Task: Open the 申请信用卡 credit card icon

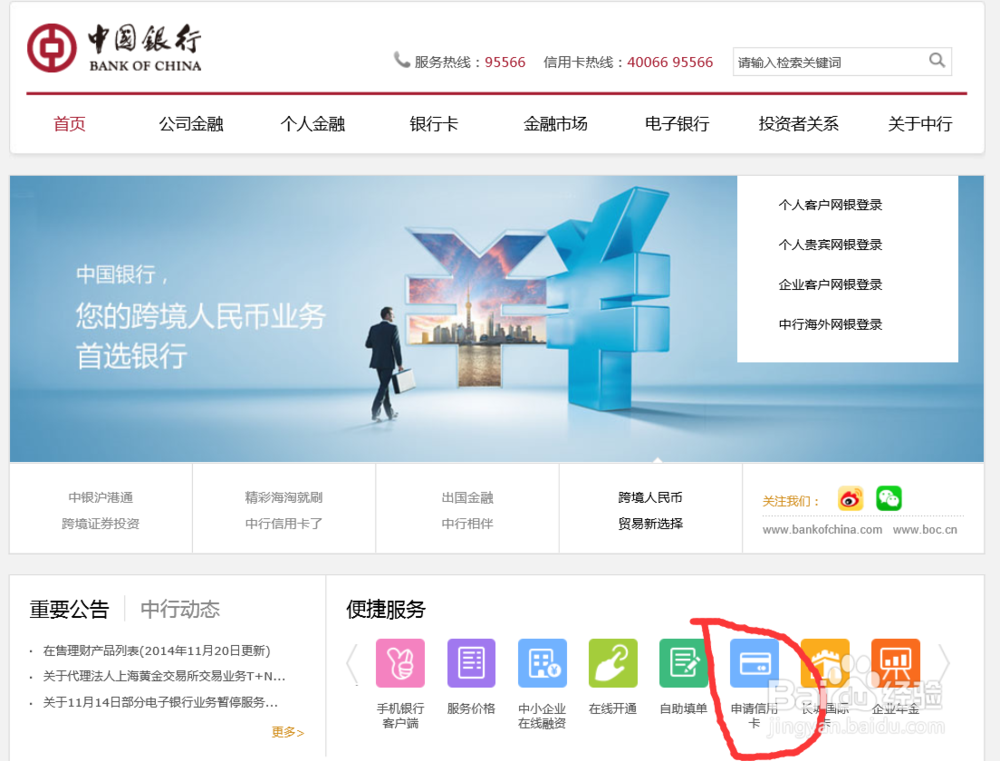Action: 754,663
